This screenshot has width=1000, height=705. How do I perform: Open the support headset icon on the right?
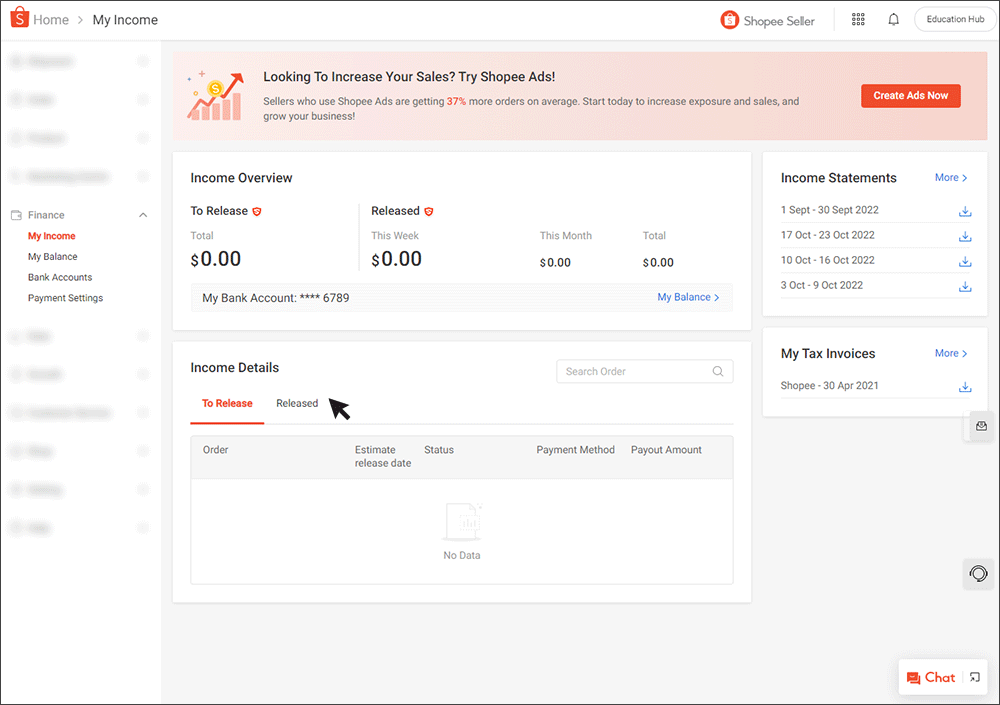978,574
